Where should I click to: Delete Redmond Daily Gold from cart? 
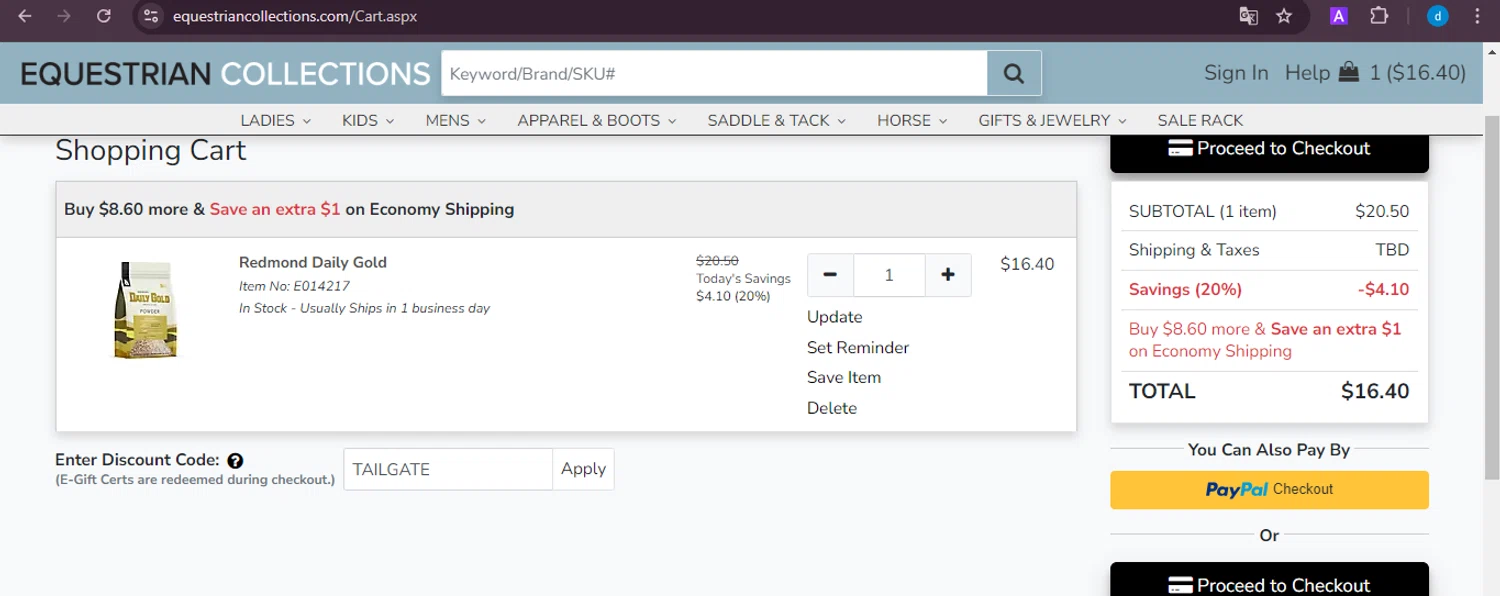pos(832,408)
